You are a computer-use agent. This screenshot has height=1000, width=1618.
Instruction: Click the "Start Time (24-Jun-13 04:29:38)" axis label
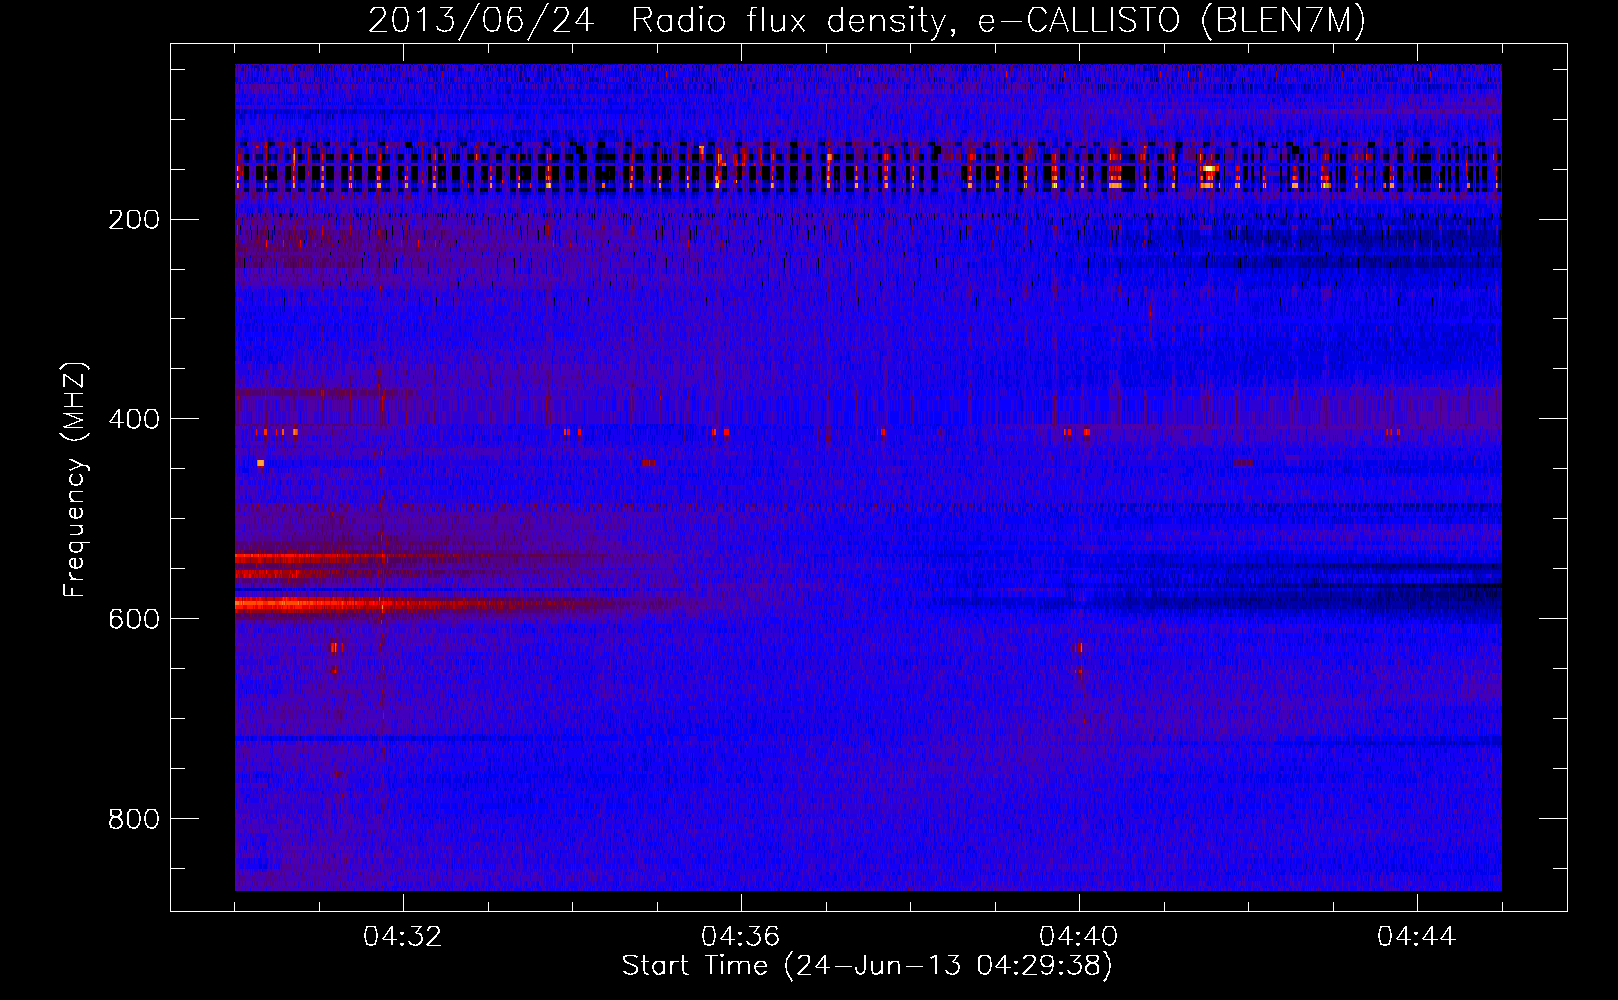[867, 966]
